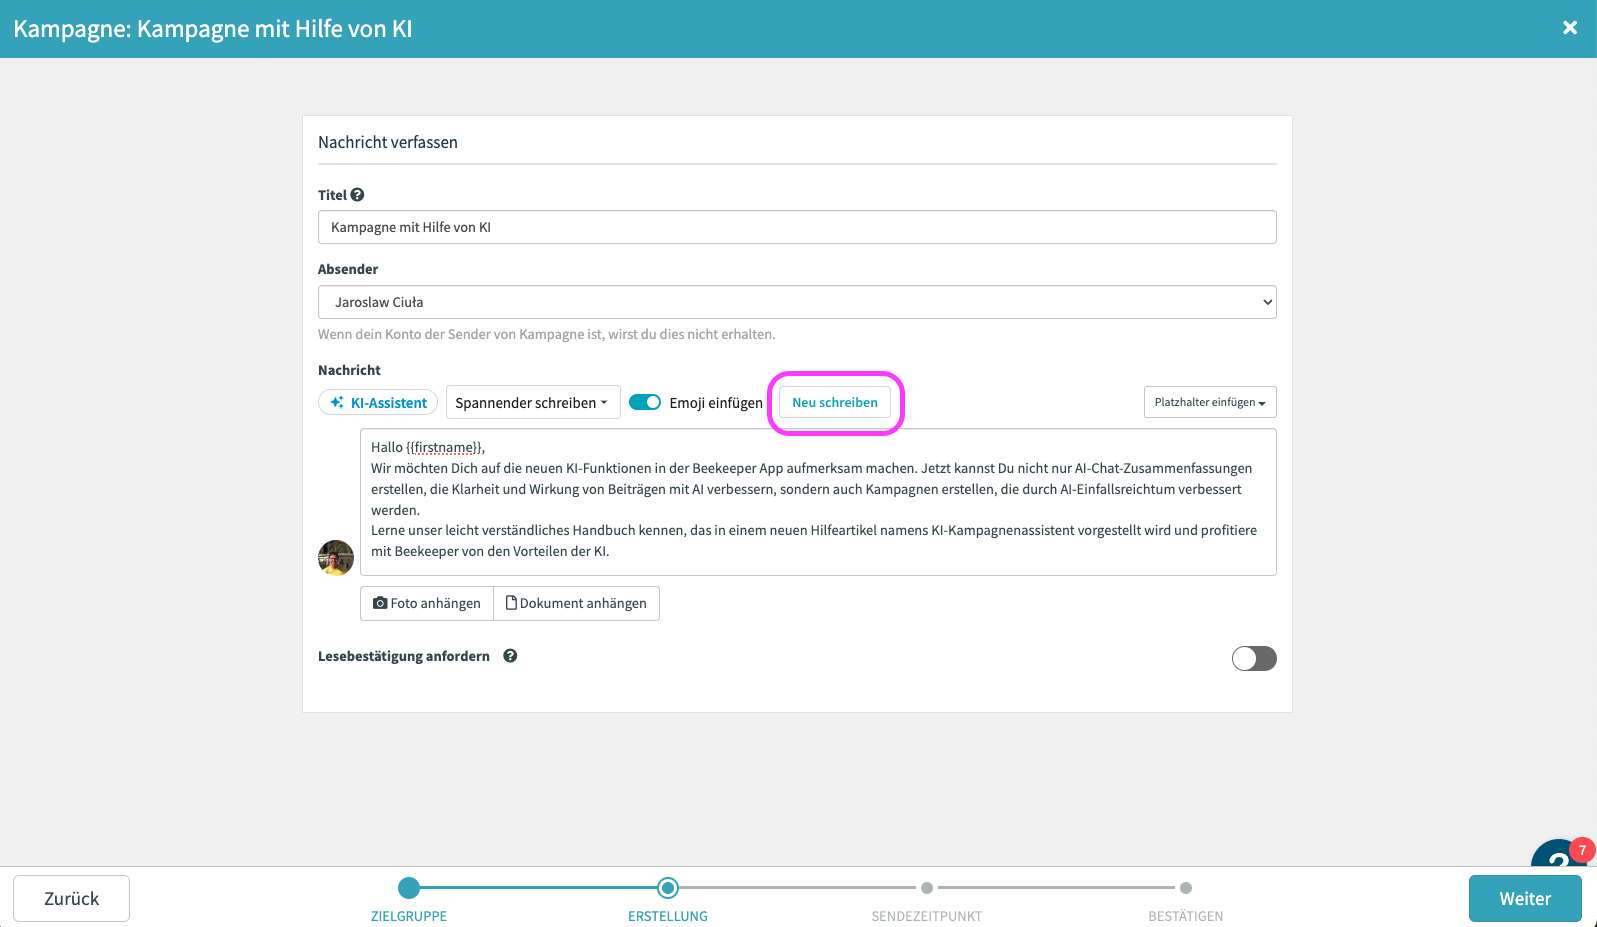Click into the Titel input field
The height and width of the screenshot is (927, 1597).
796,227
